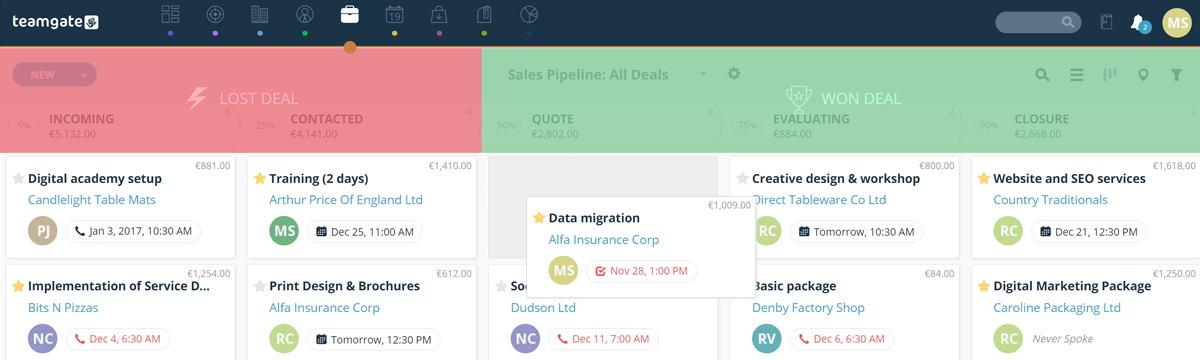The width and height of the screenshot is (1200, 360).
Task: Open the companies buildings icon in navigation
Action: tap(260, 15)
